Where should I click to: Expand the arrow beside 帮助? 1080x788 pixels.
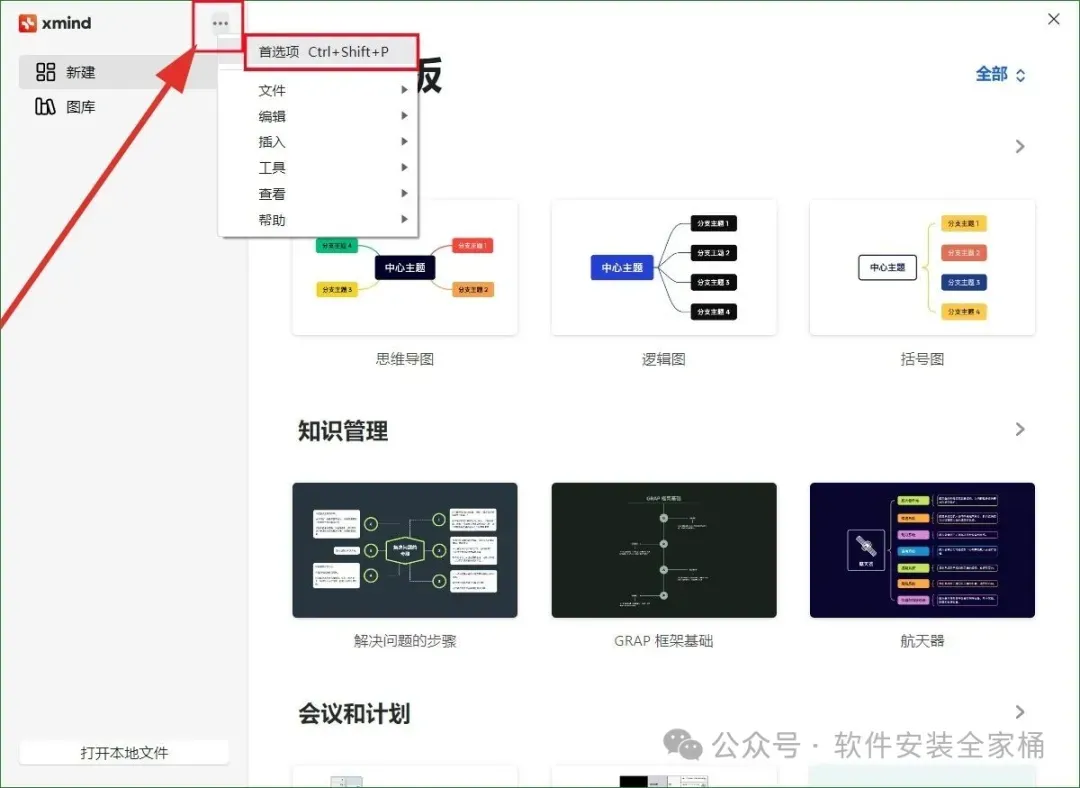[x=404, y=219]
